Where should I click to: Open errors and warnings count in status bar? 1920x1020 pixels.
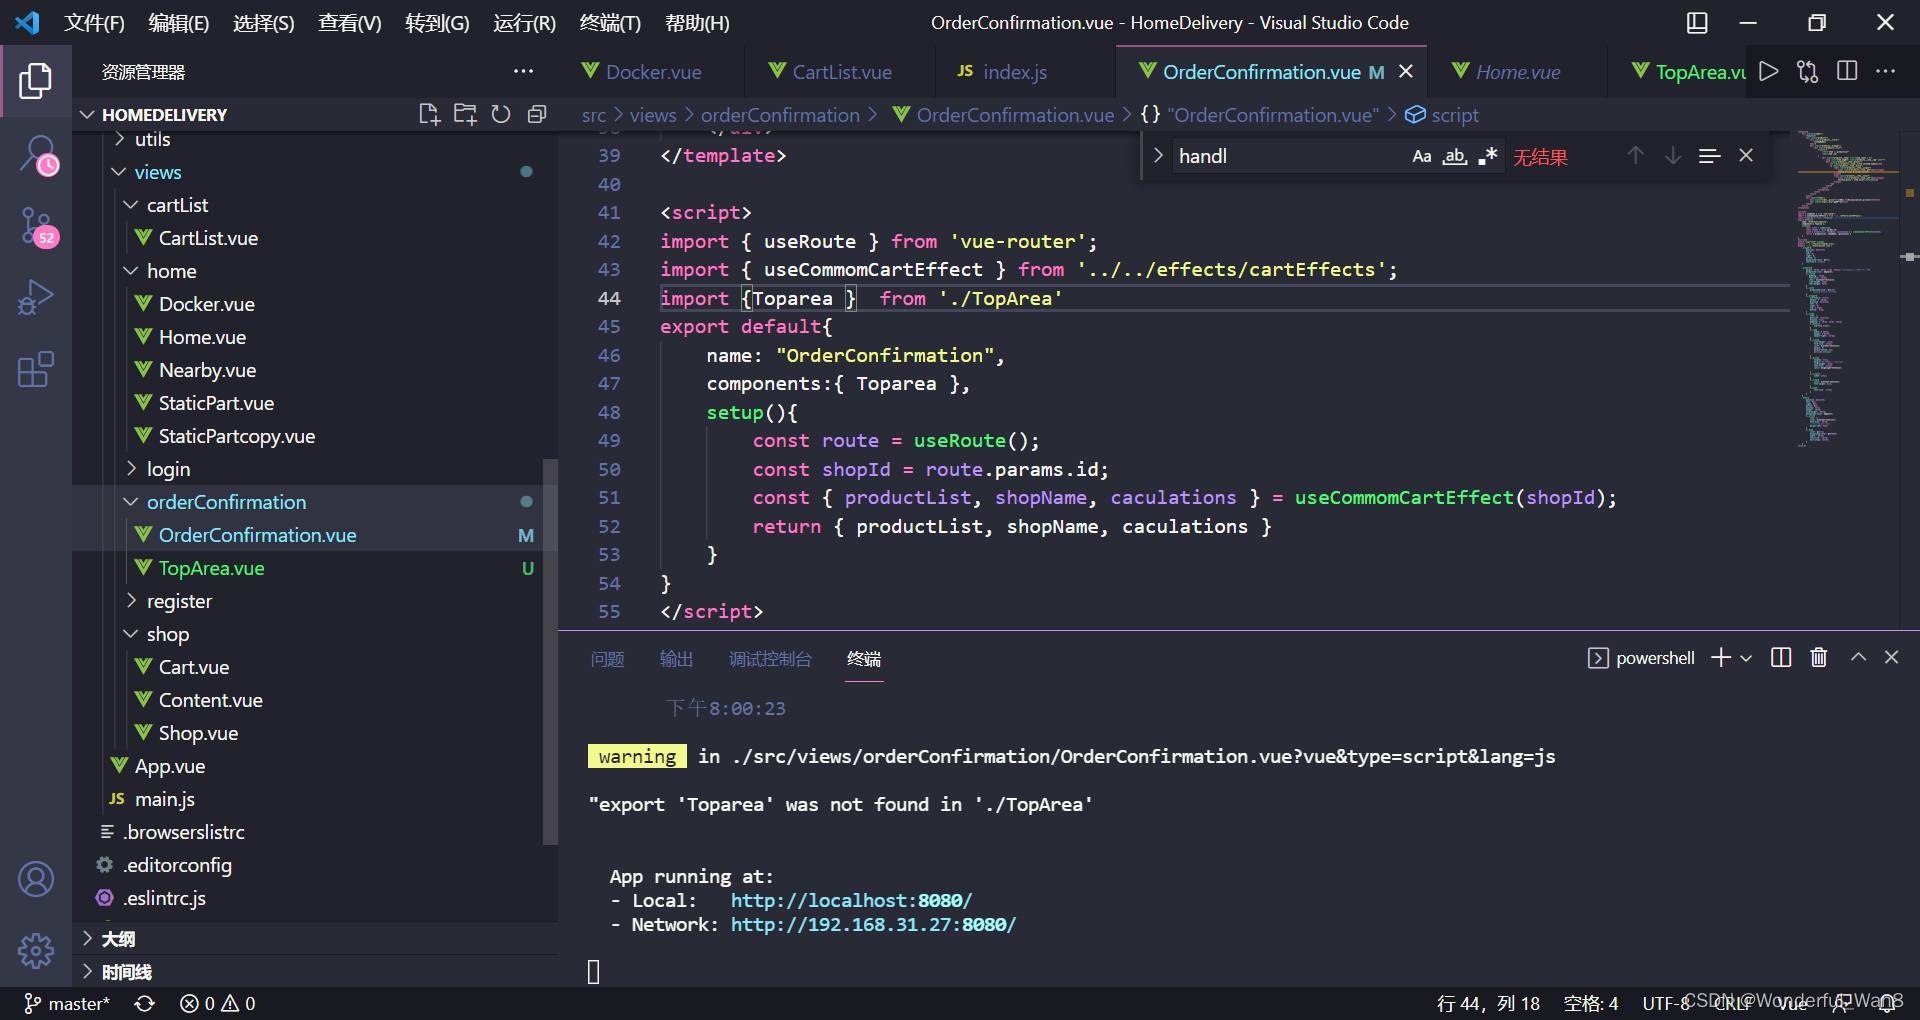(217, 1003)
